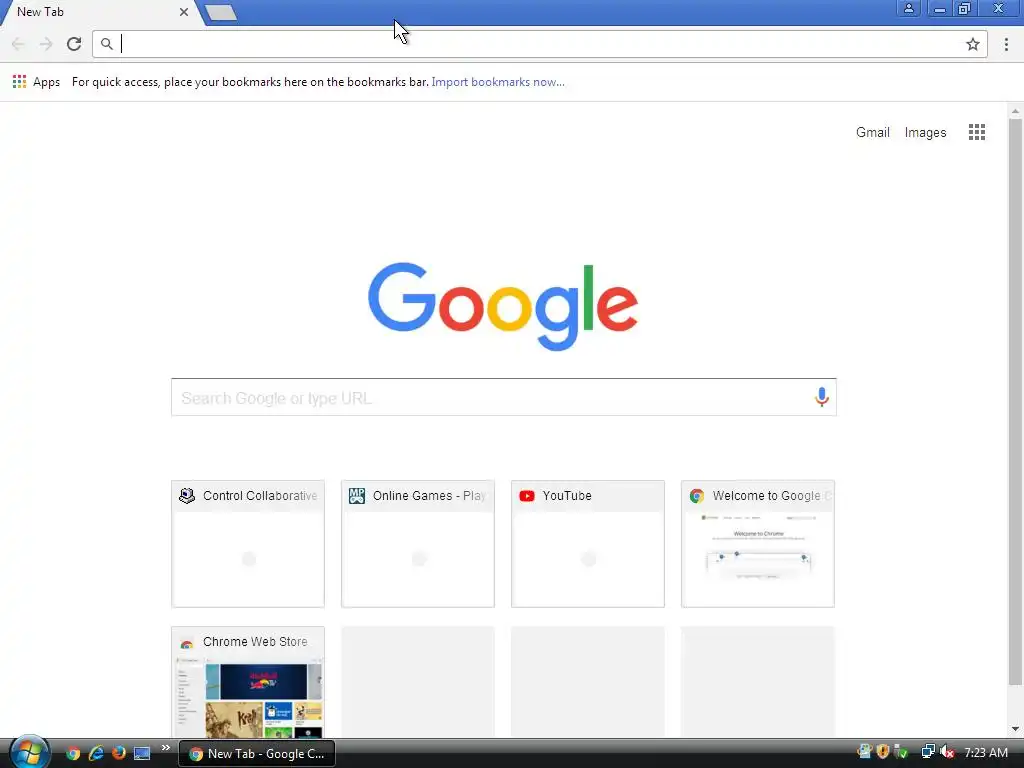
Task: Click the security shield tray icon
Action: pos(883,752)
